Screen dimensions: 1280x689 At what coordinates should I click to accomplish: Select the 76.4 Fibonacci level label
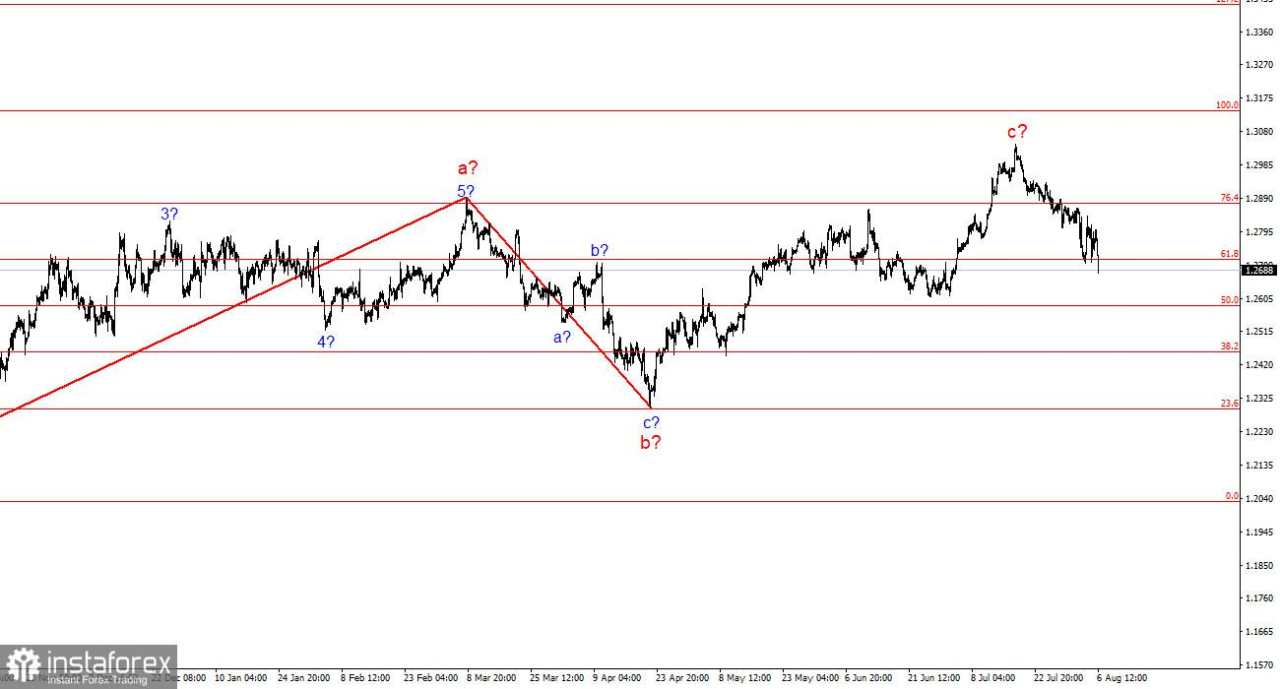tap(1229, 198)
